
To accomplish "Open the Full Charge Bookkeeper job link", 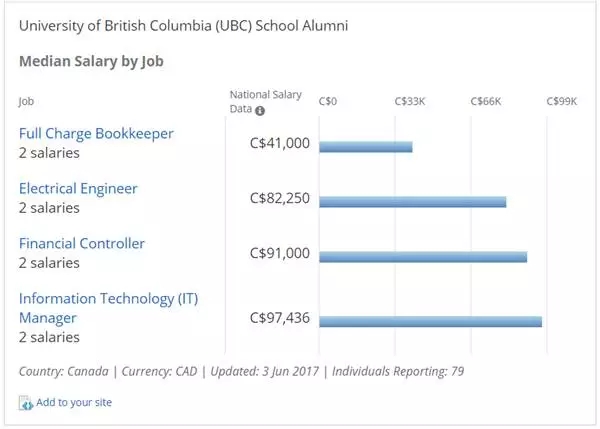I will click(96, 133).
